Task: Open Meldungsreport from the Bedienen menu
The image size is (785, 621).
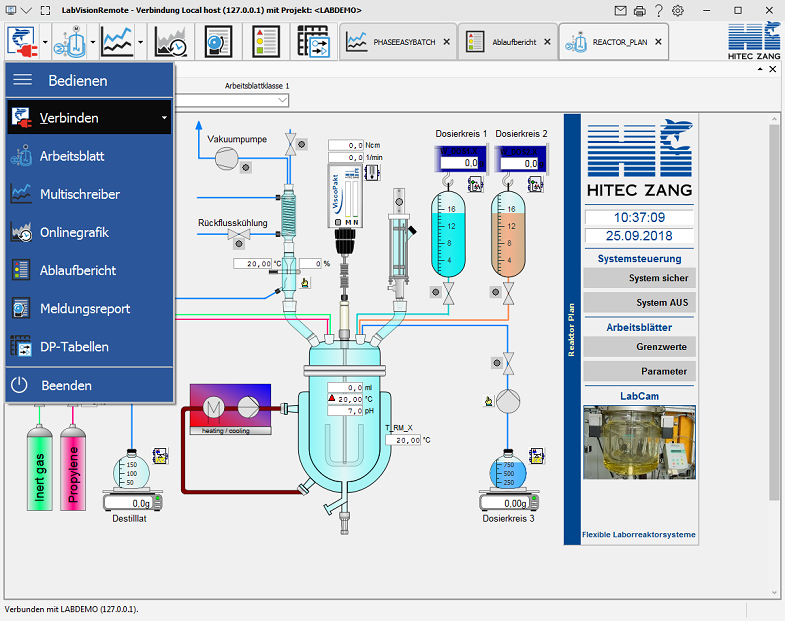Action: coord(89,308)
